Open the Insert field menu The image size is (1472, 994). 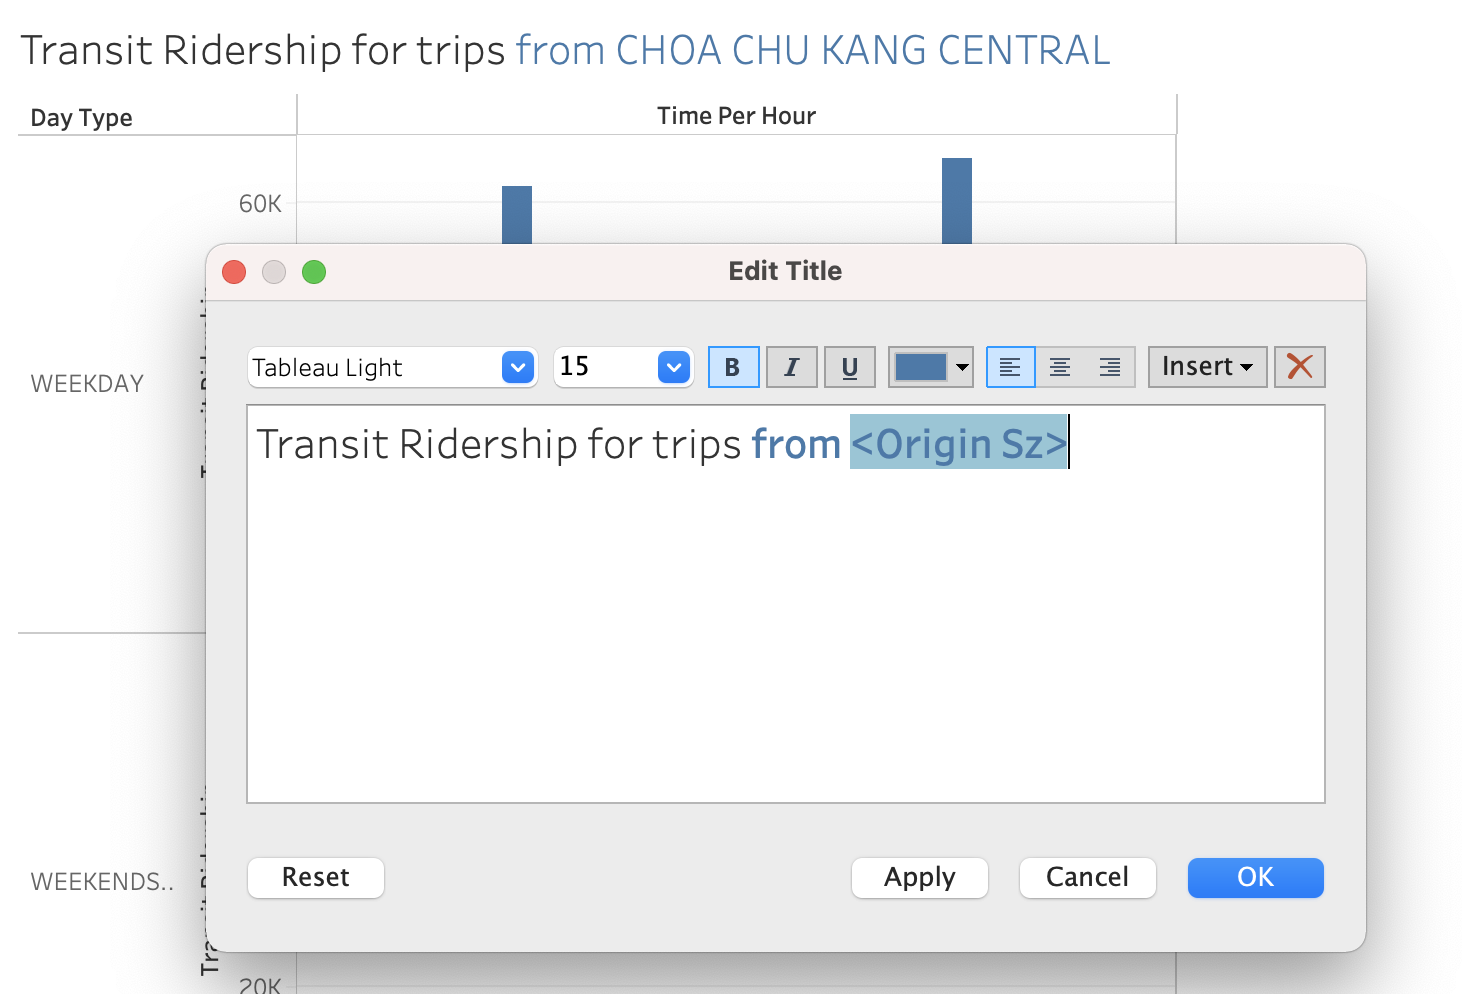[x=1207, y=367]
